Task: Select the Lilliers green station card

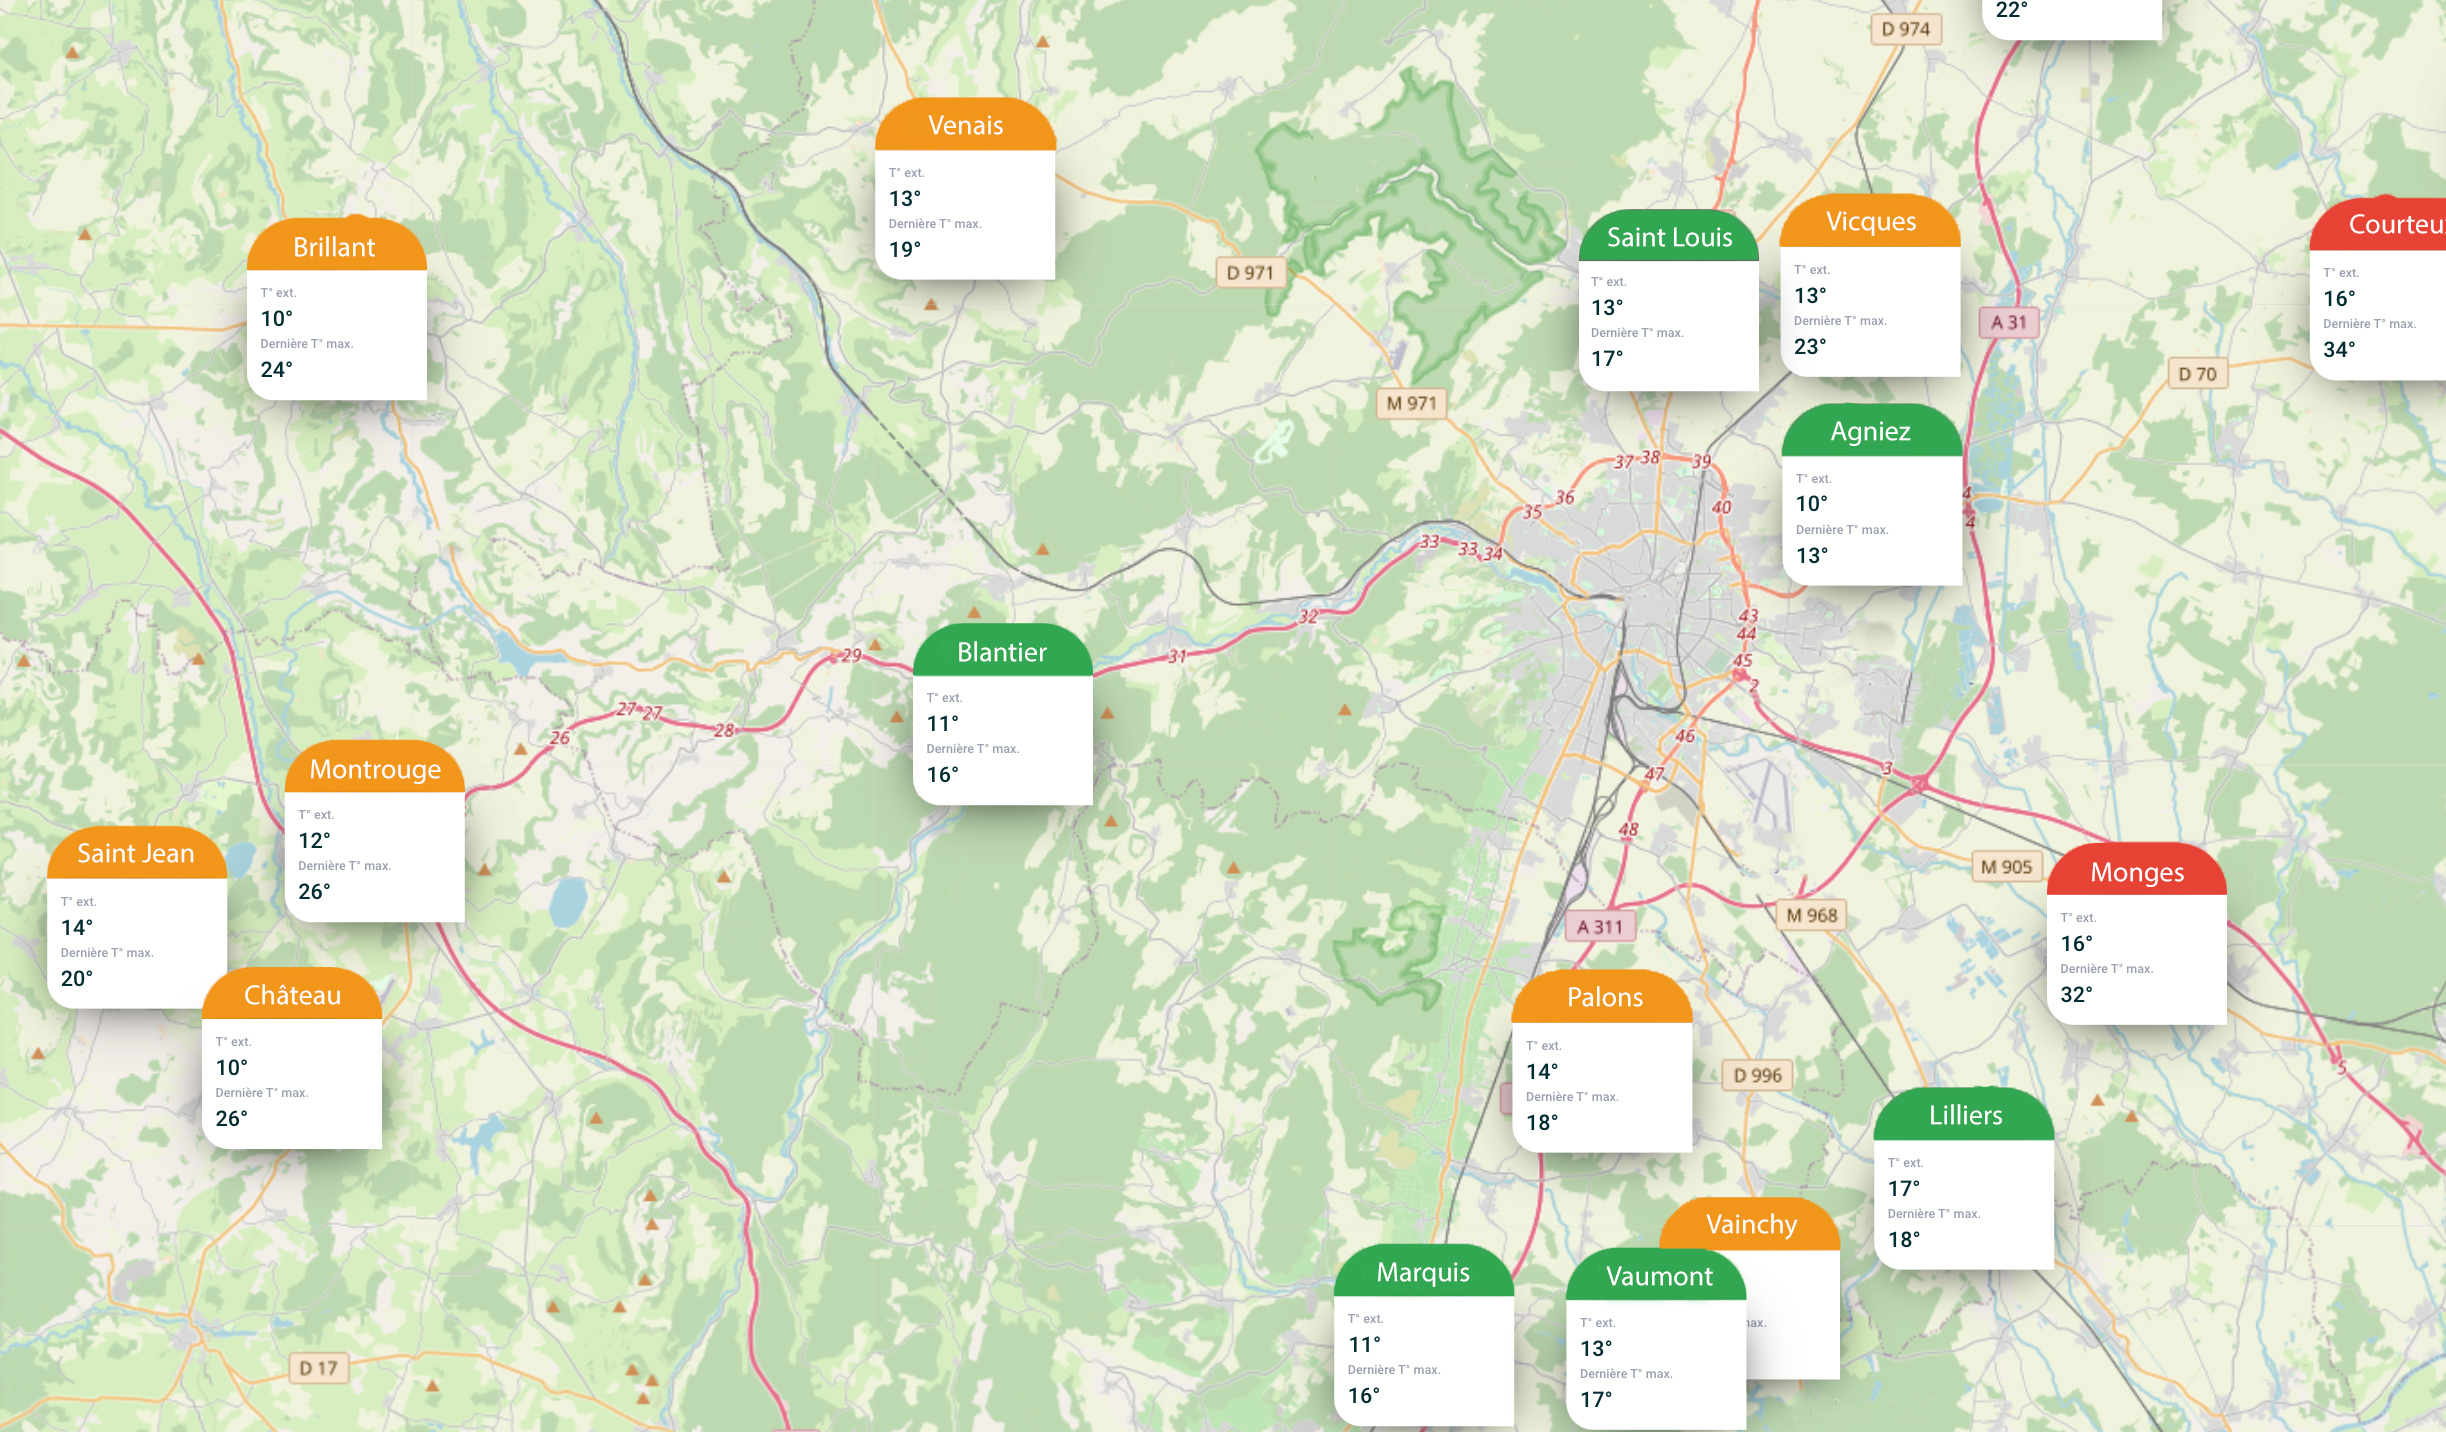Action: (1963, 1180)
